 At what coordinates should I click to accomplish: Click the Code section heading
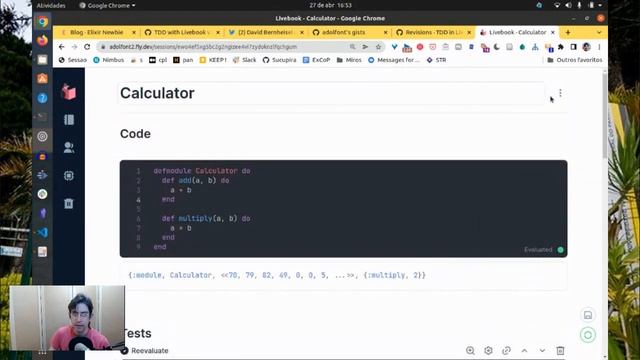pyautogui.click(x=135, y=134)
